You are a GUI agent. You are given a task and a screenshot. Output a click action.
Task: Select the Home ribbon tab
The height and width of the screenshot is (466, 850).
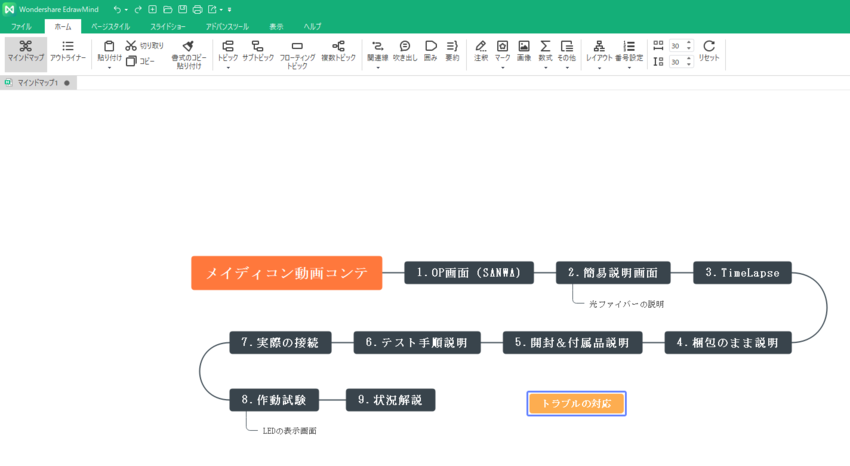63,26
